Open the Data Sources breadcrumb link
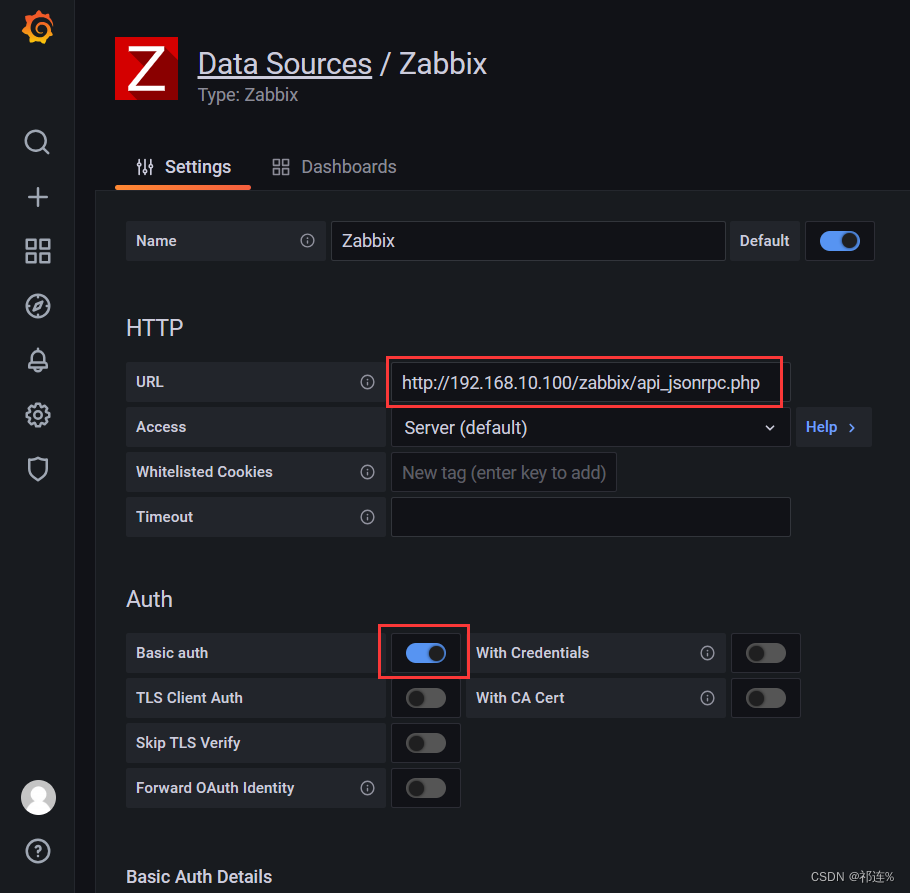Image resolution: width=910 pixels, height=893 pixels. [284, 63]
